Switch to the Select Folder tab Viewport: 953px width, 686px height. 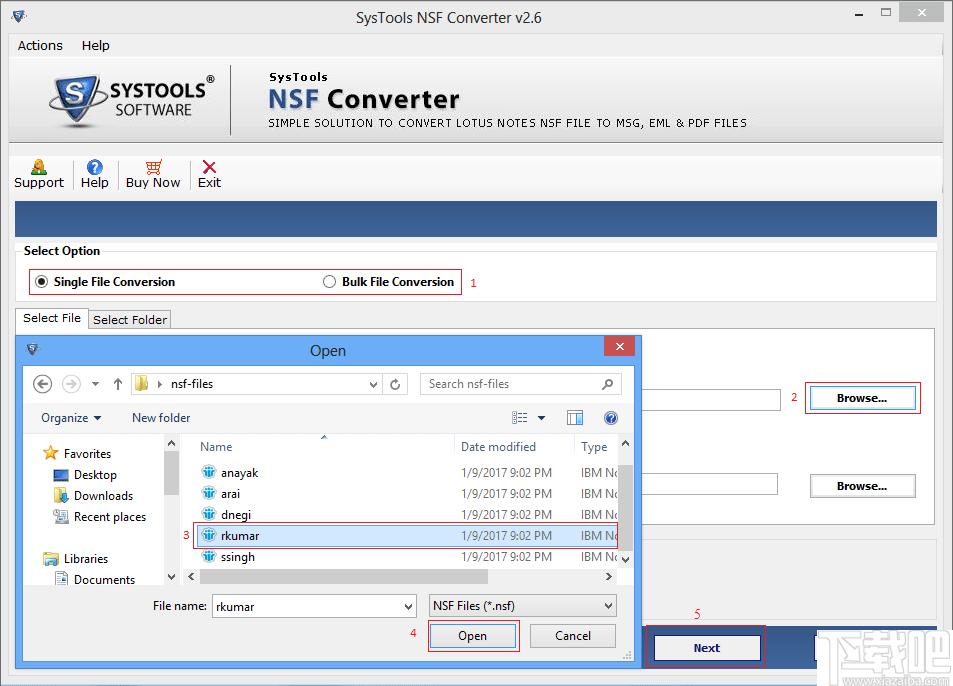click(x=129, y=320)
